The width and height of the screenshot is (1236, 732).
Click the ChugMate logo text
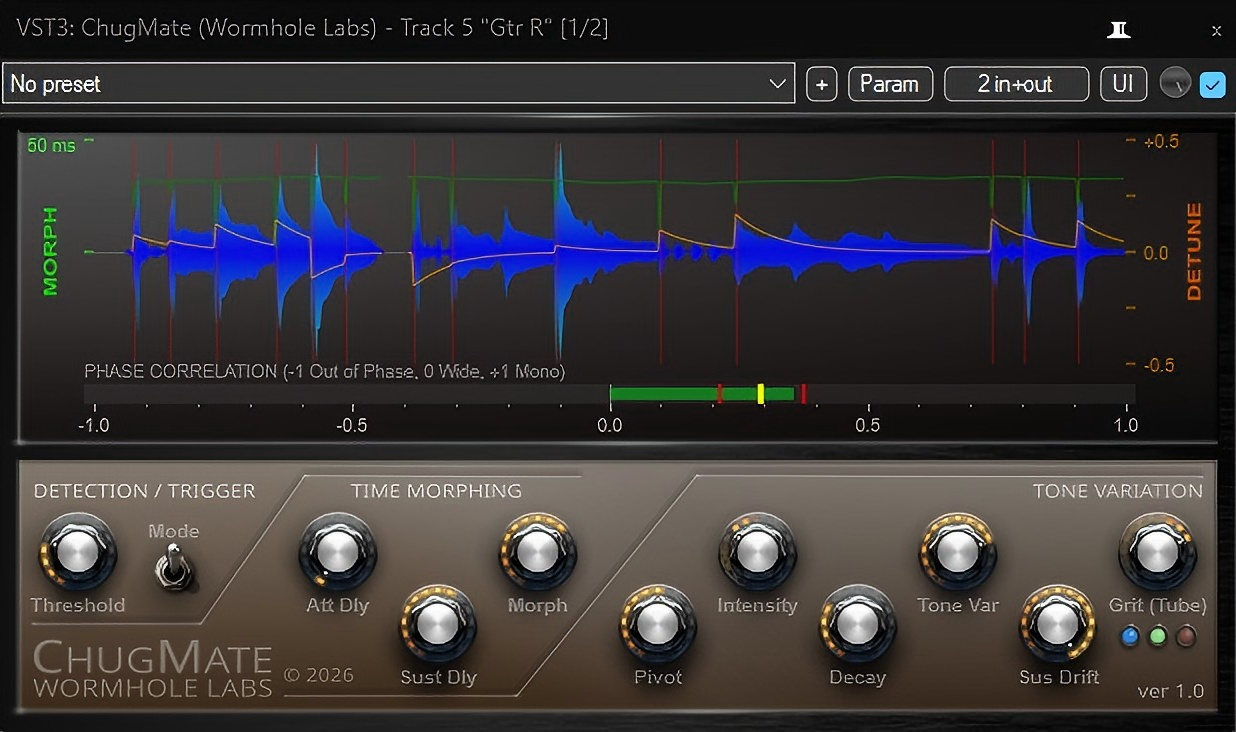[x=153, y=659]
